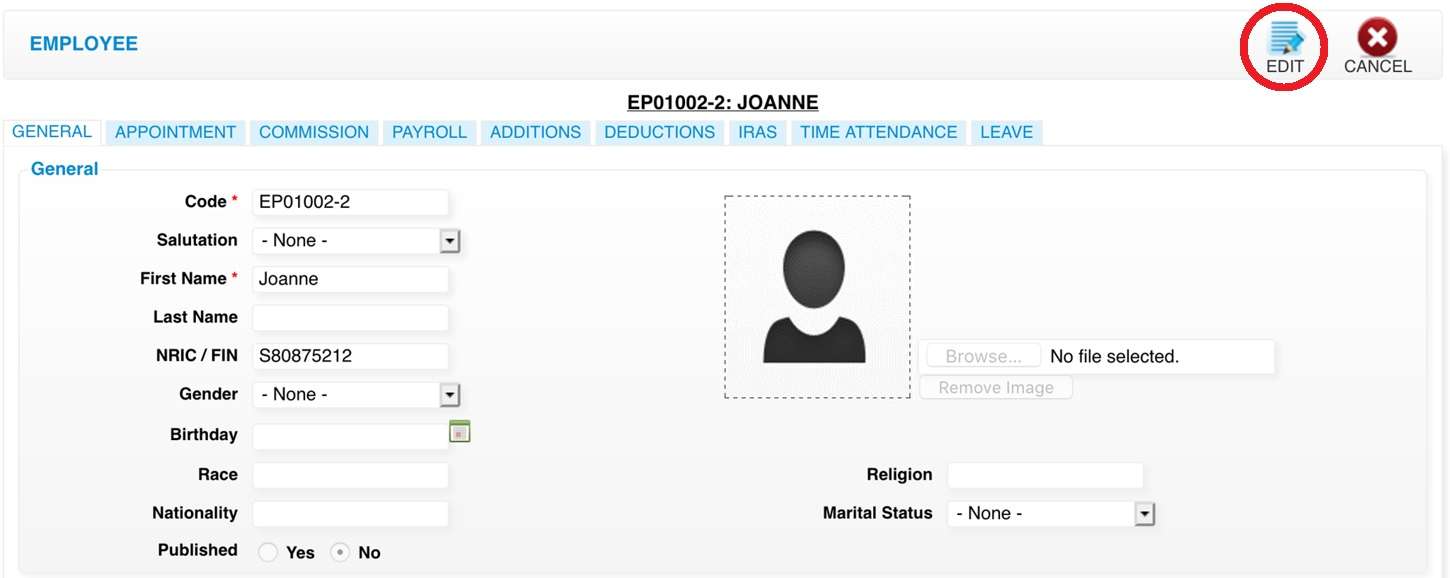
Task: Click the Last Name field
Action: (x=350, y=318)
